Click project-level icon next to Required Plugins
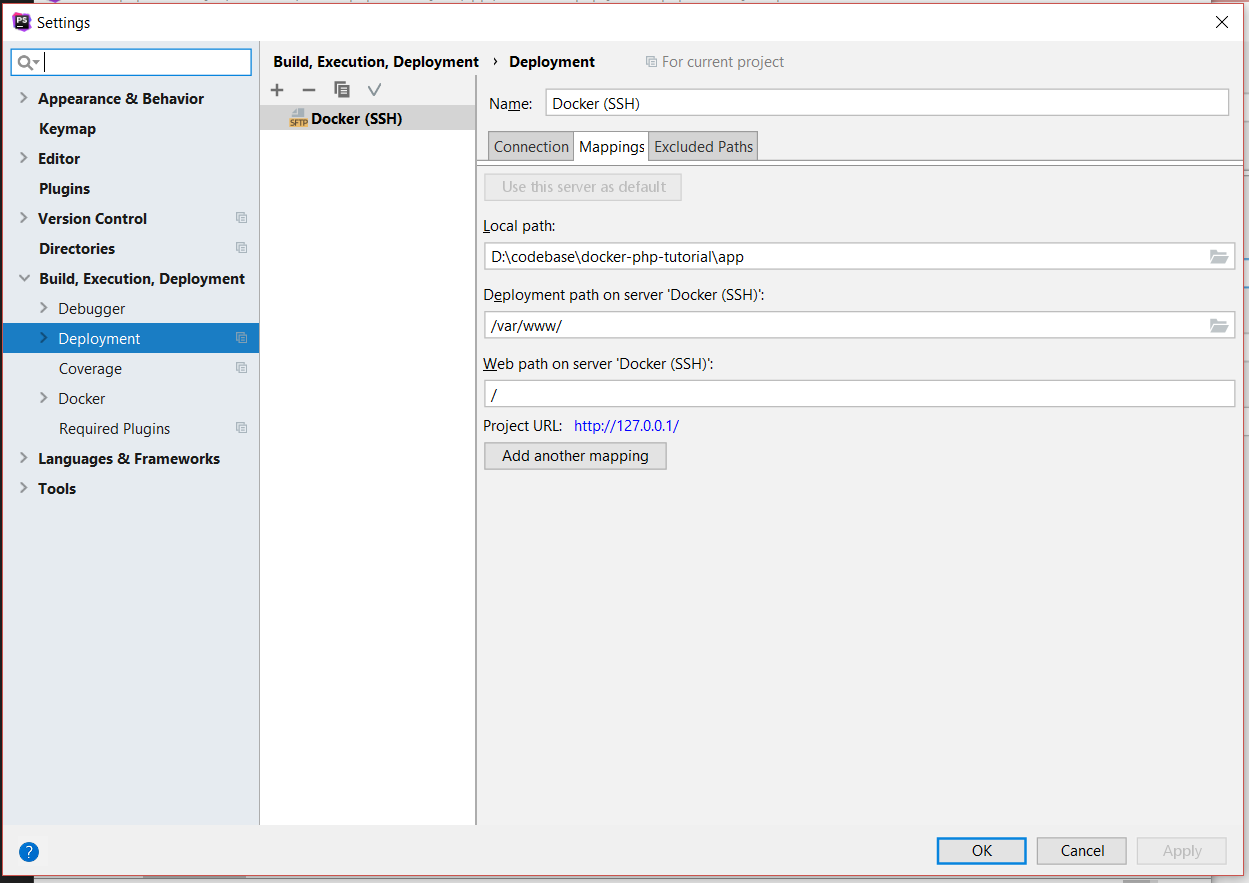1249x883 pixels. [241, 428]
